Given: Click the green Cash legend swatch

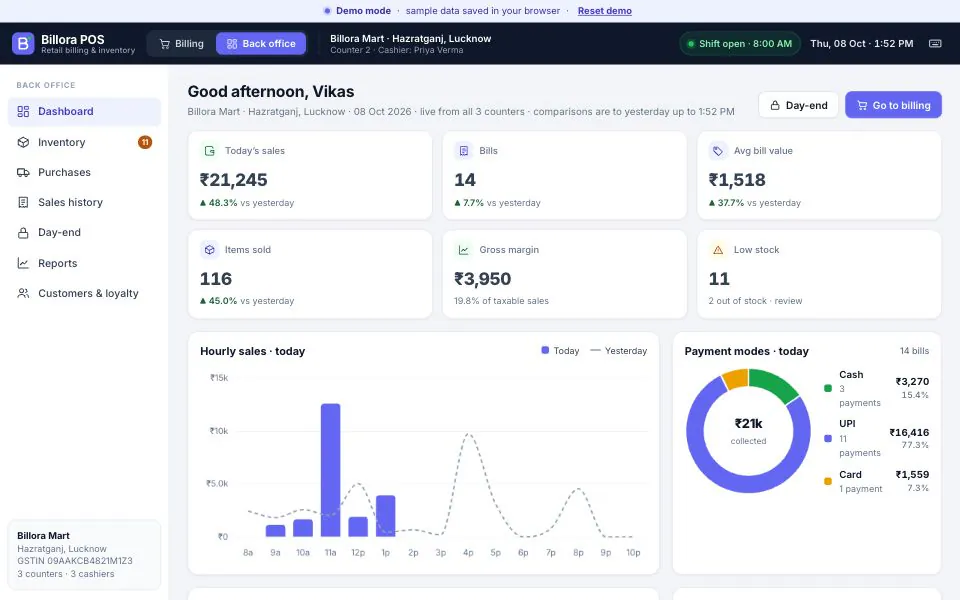Looking at the screenshot, I should (x=828, y=388).
